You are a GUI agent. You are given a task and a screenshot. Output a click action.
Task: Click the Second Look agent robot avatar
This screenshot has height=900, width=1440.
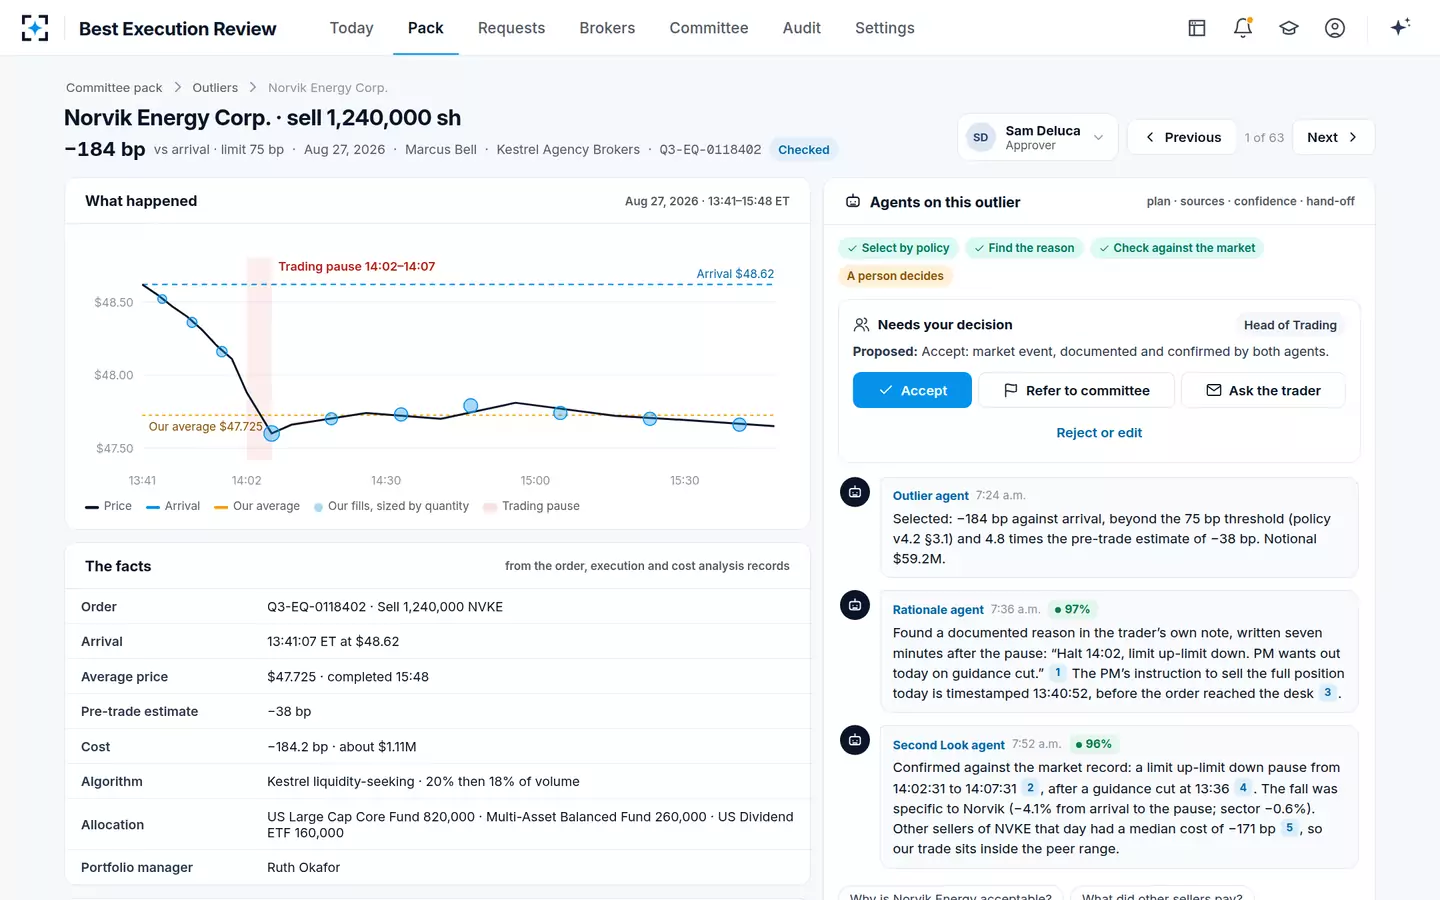click(855, 740)
